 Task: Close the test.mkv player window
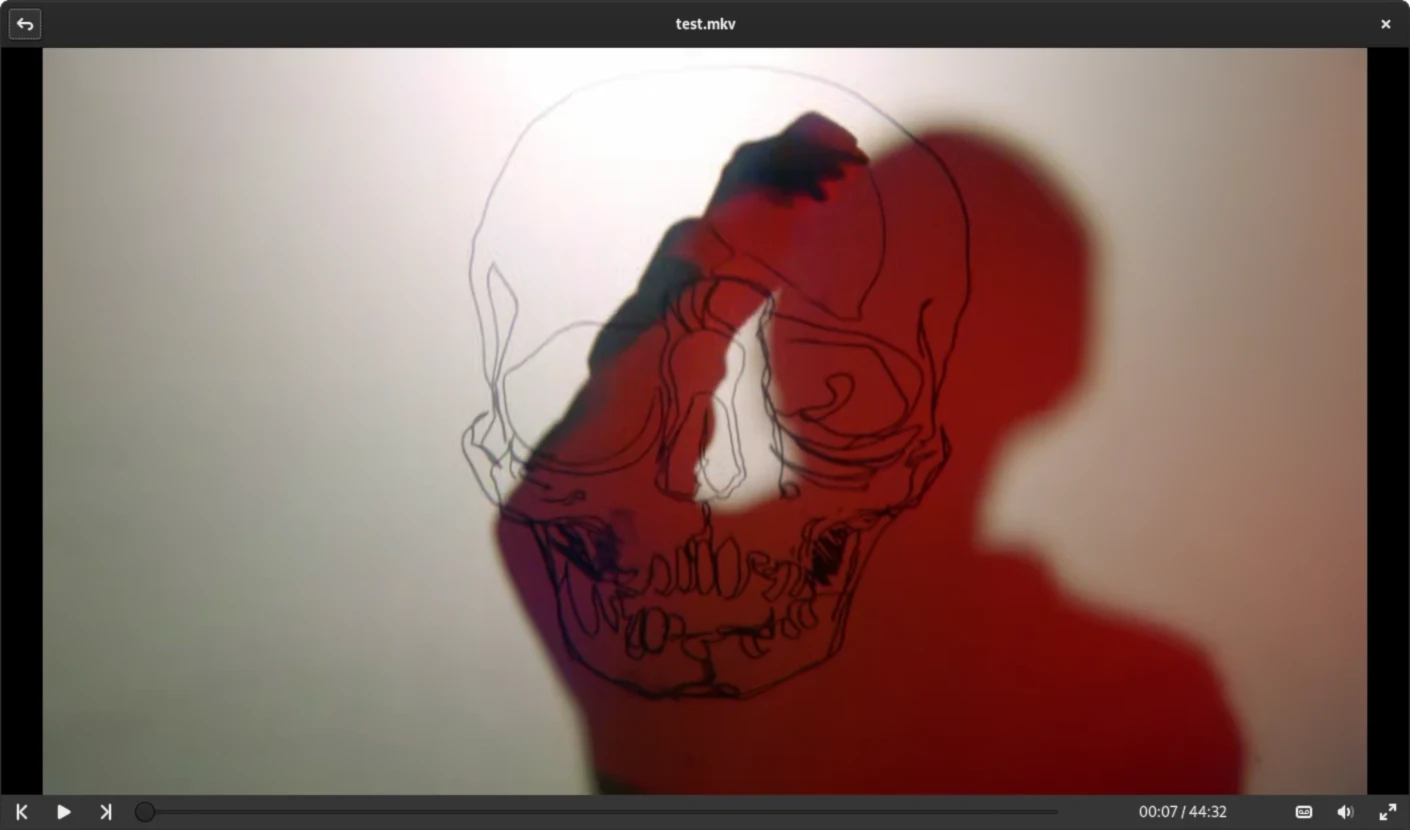[1386, 23]
